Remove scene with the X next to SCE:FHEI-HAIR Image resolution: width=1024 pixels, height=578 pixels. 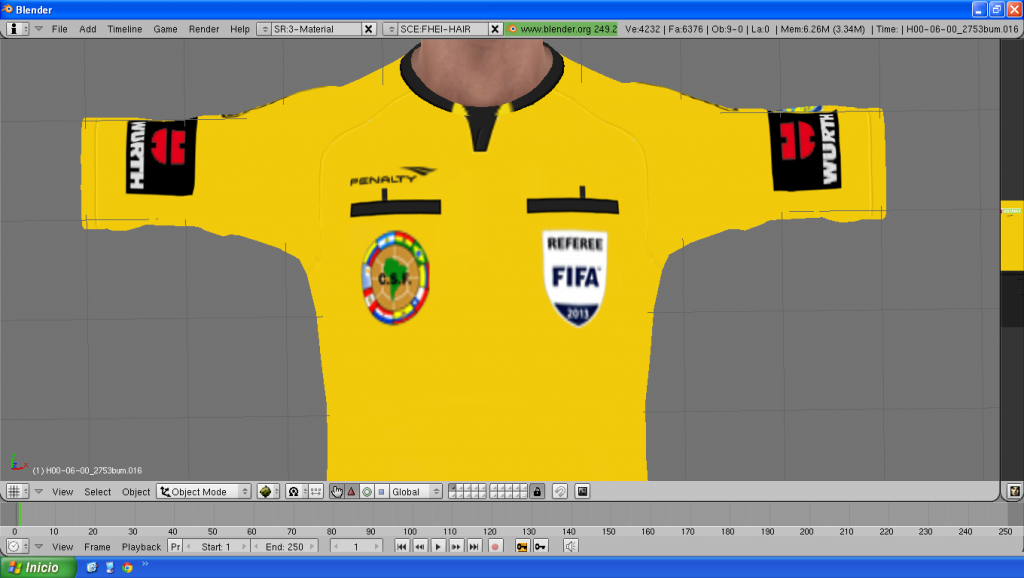(495, 28)
